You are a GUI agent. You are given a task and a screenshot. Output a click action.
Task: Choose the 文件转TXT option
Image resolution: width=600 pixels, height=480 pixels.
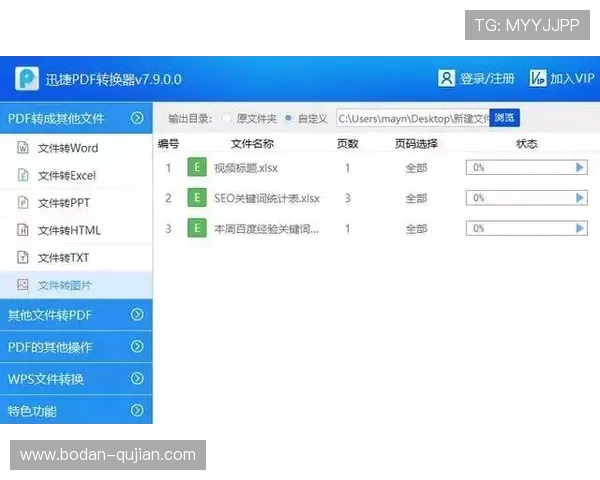pos(63,258)
